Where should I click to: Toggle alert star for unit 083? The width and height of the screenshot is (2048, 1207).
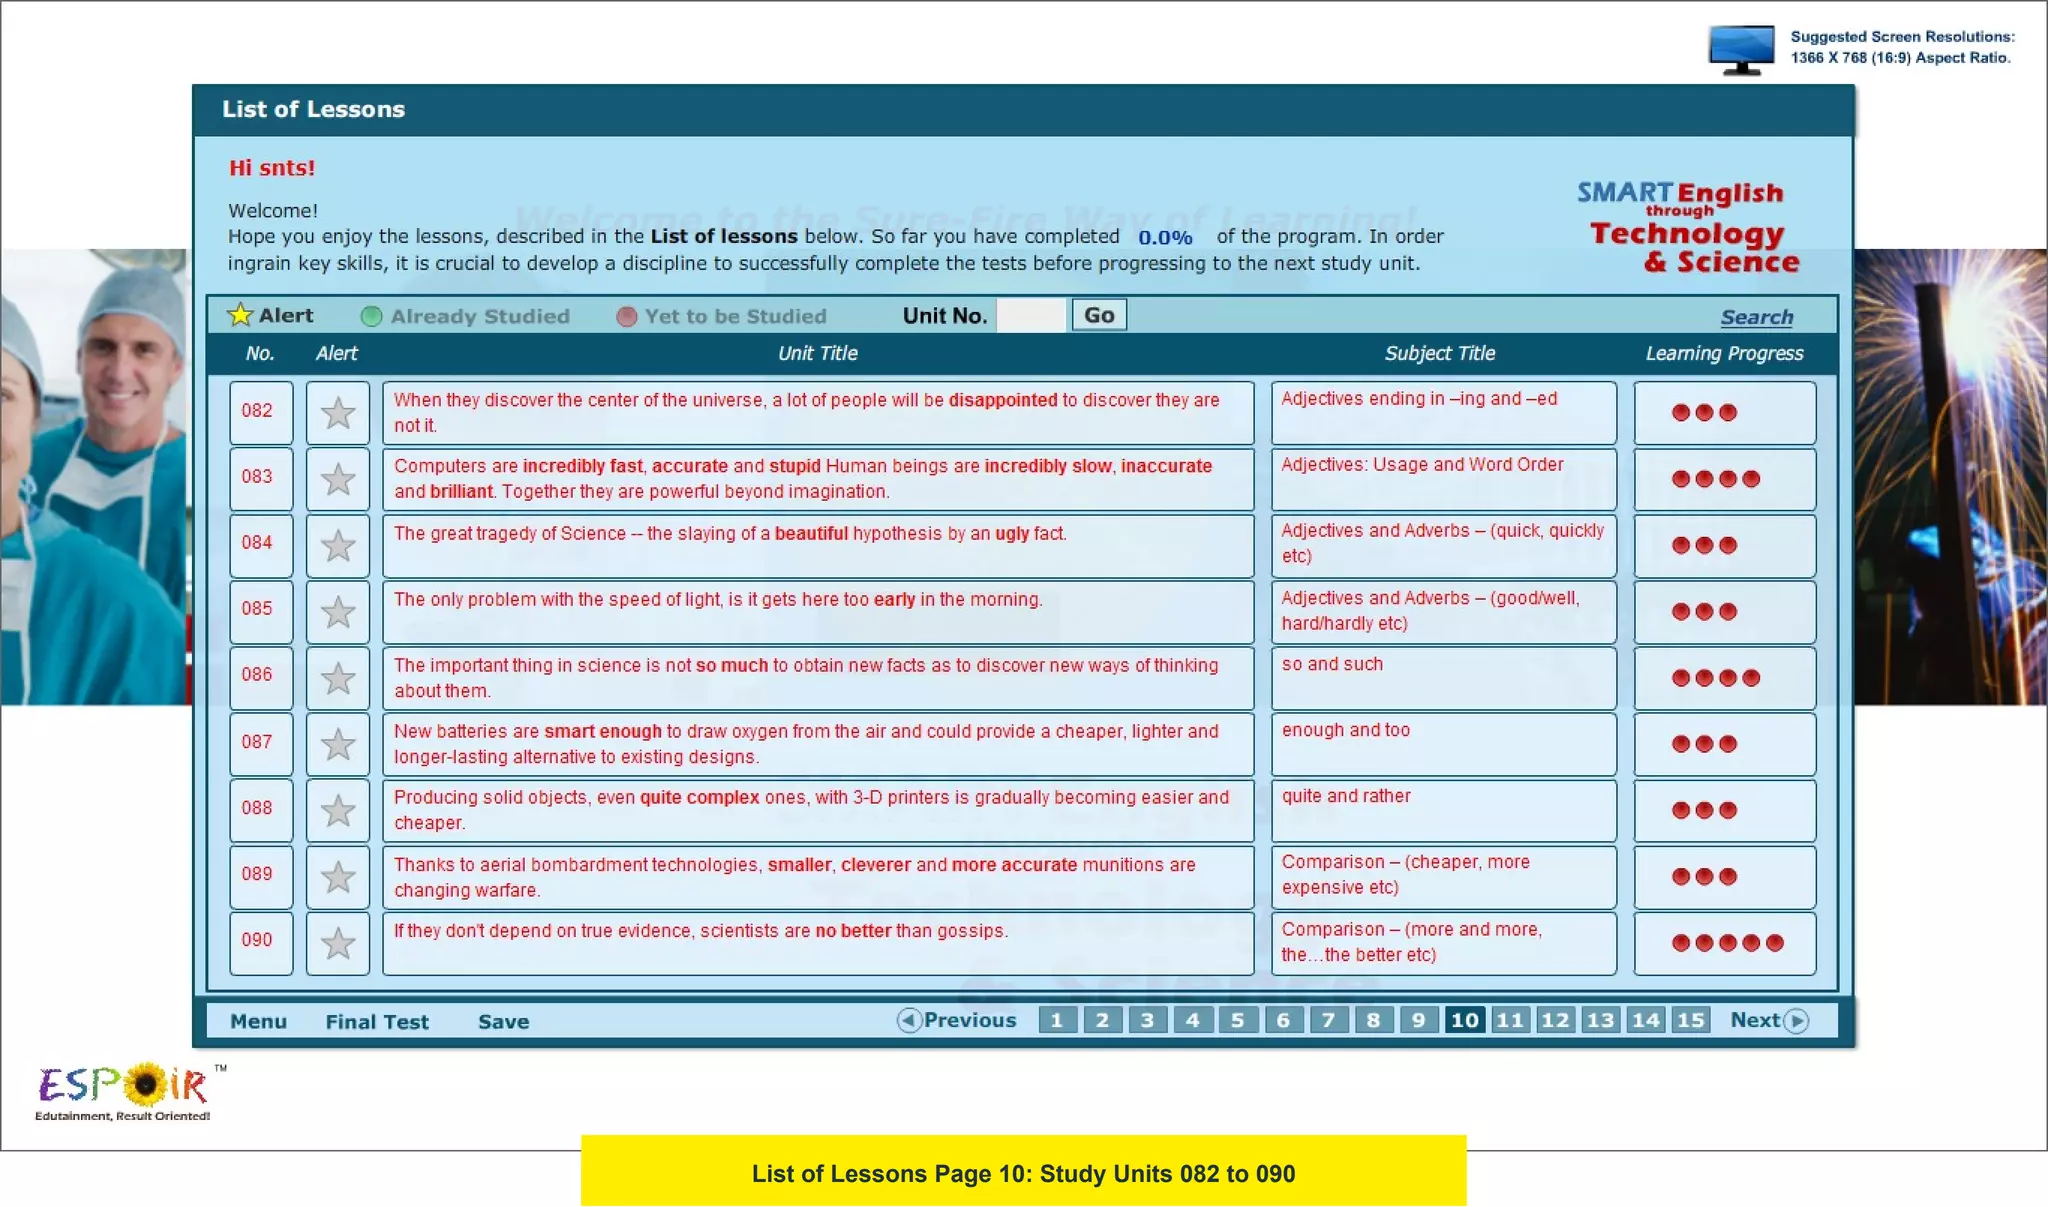pyautogui.click(x=338, y=479)
